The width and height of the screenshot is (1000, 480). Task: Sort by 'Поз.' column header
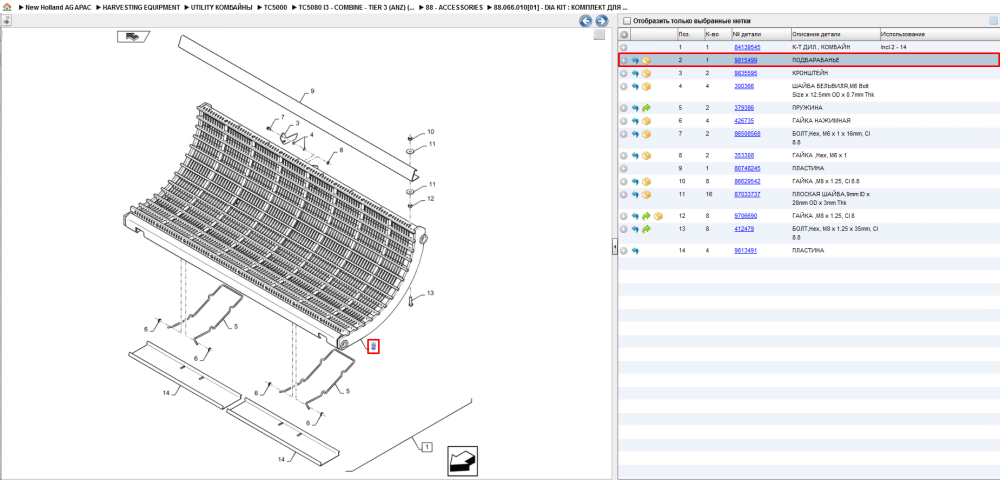click(689, 34)
